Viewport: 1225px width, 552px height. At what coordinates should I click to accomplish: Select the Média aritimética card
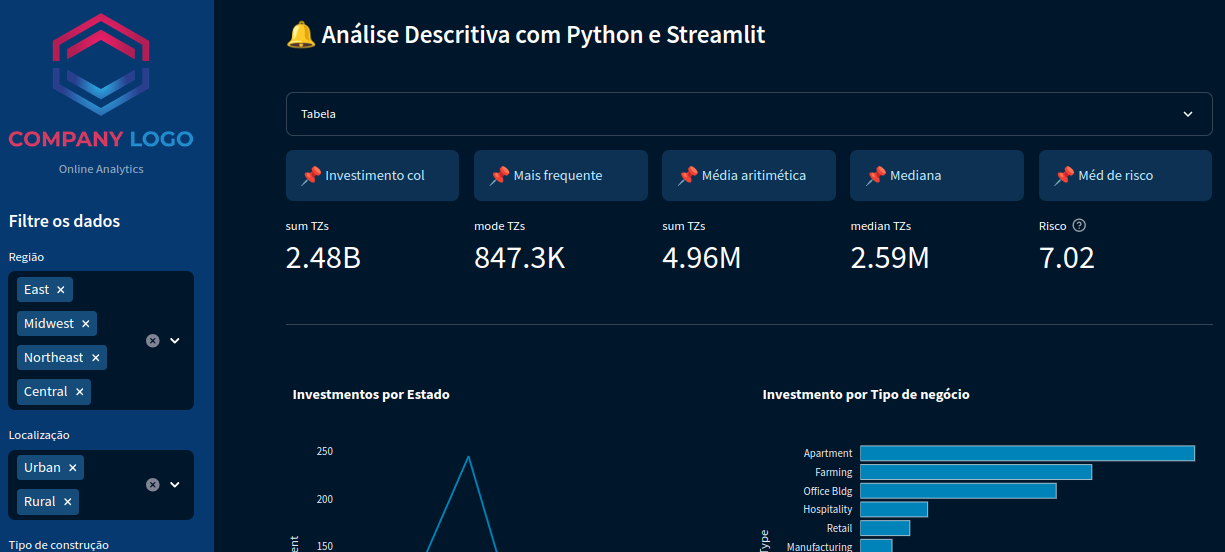tap(748, 176)
